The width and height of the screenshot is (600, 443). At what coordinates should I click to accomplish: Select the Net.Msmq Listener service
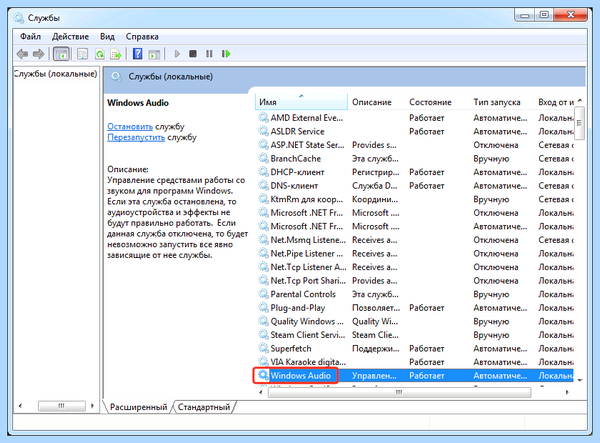click(x=415, y=240)
